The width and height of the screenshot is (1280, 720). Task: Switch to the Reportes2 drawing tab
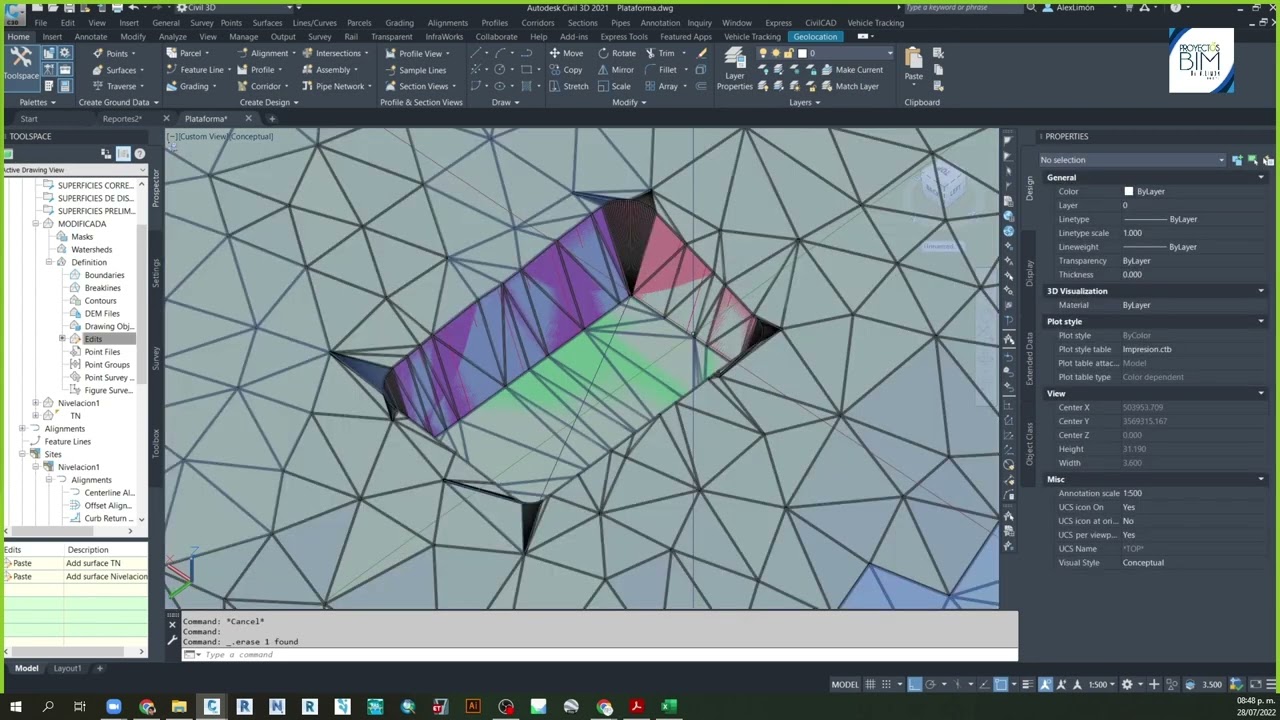pyautogui.click(x=121, y=119)
